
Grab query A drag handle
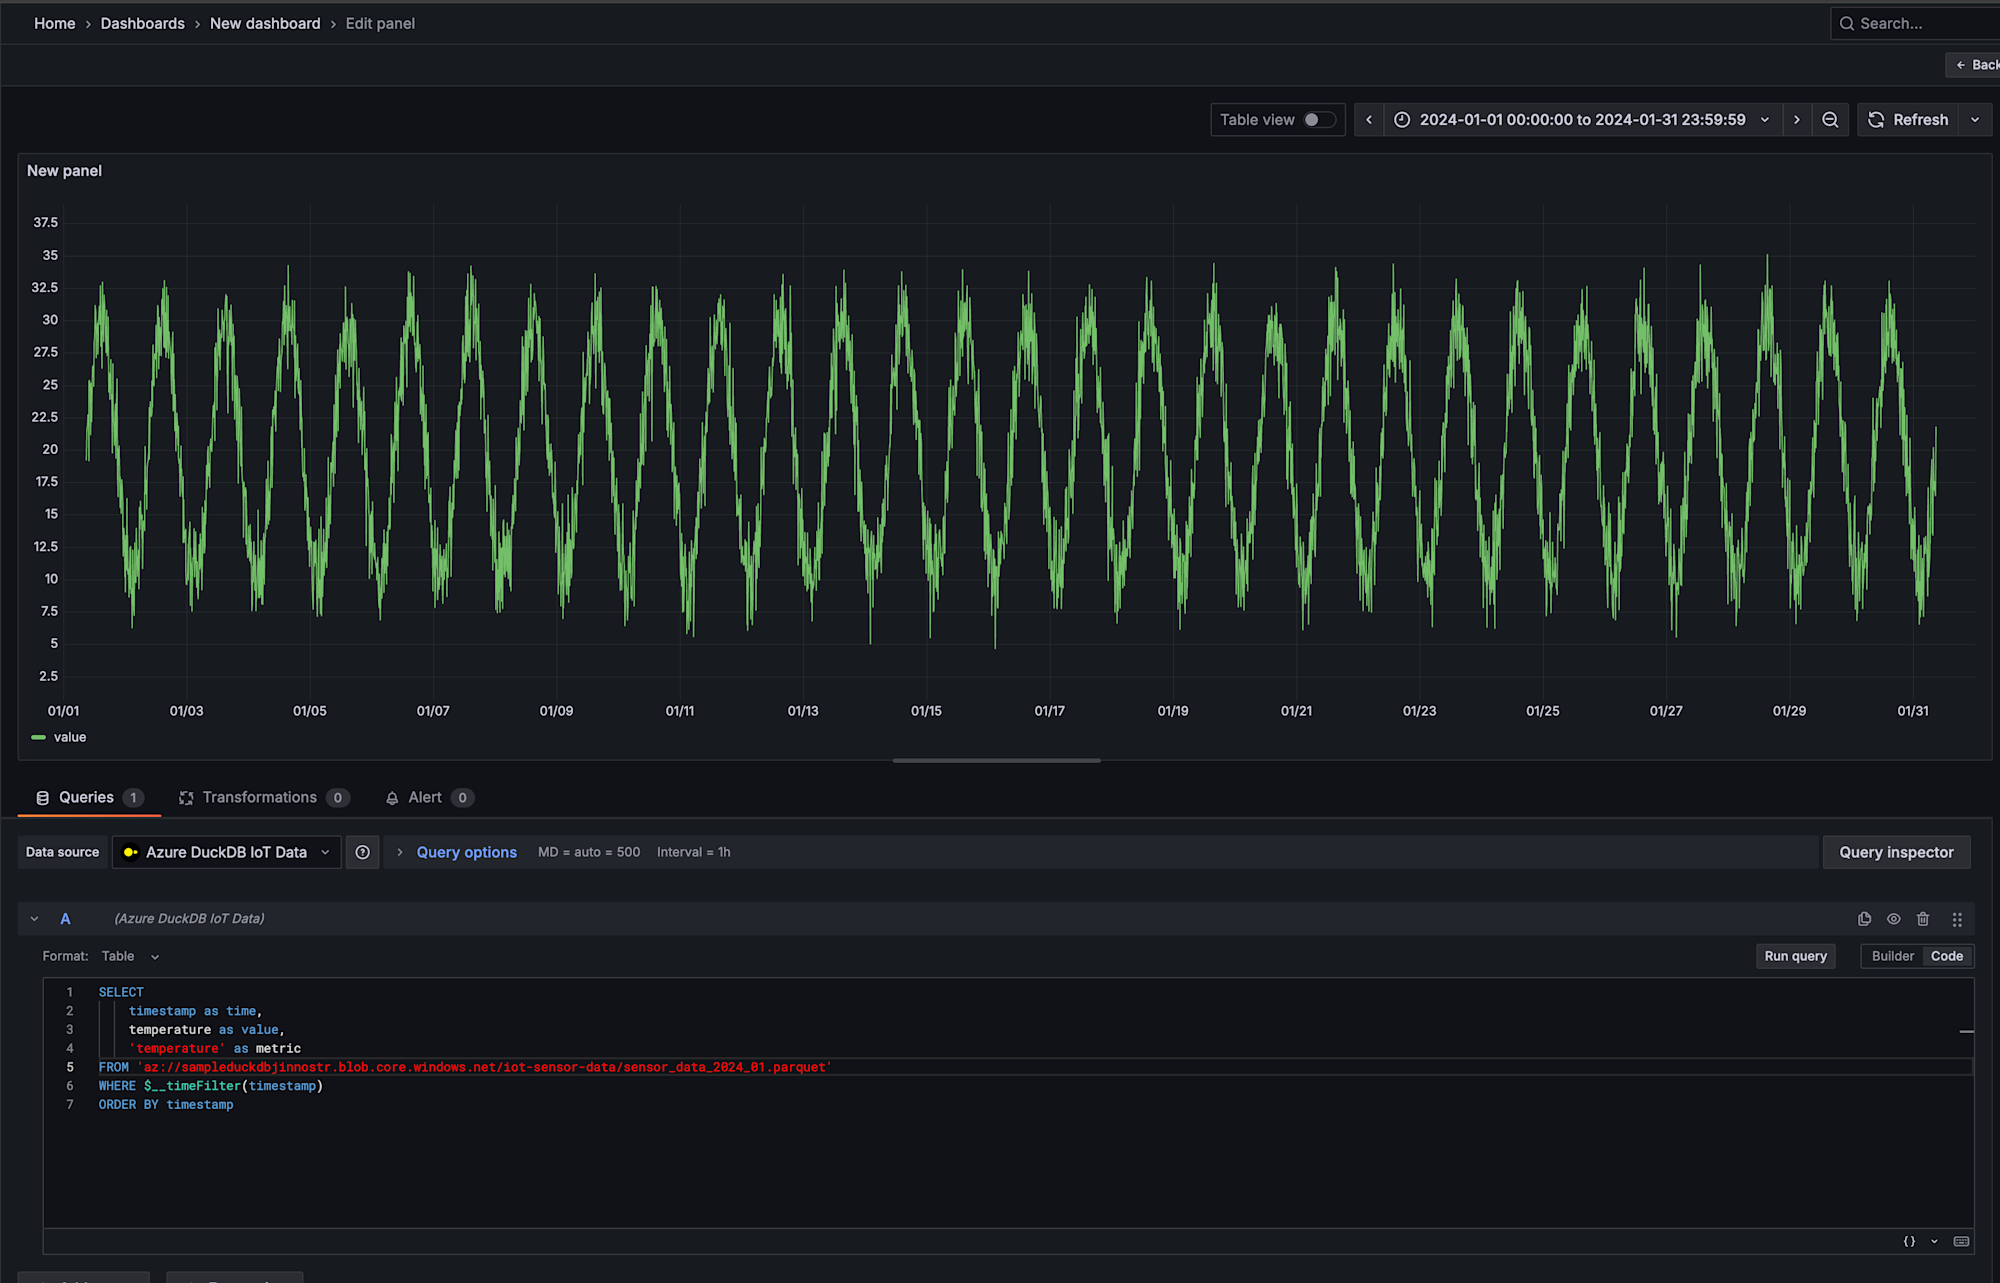tap(1957, 919)
